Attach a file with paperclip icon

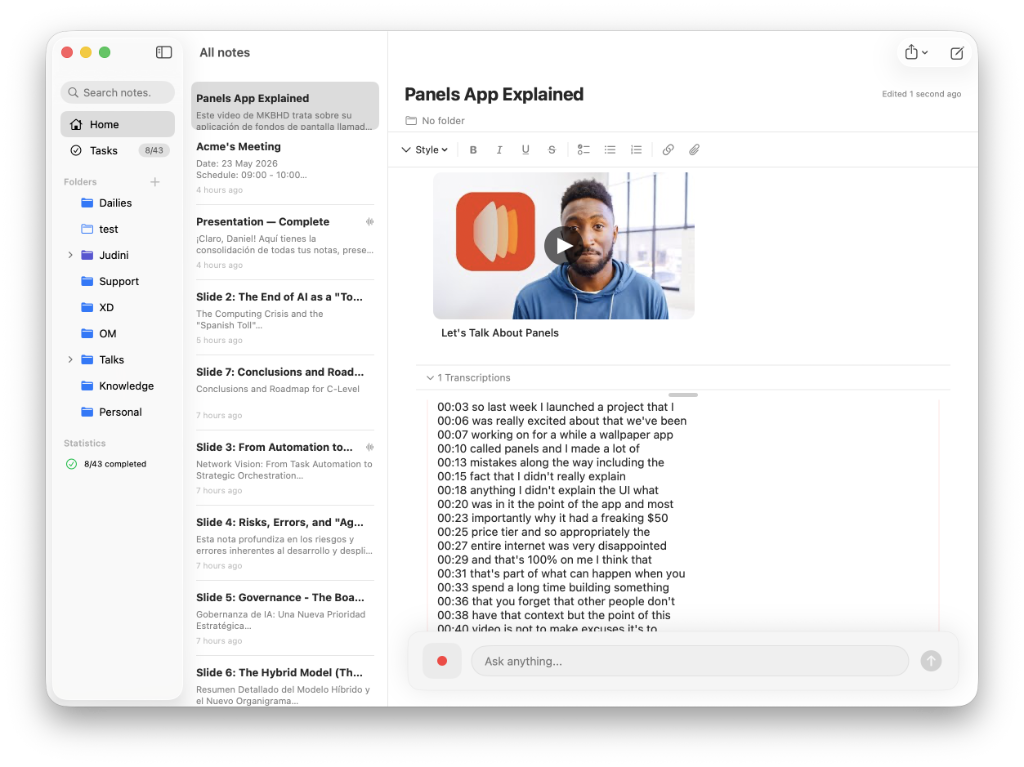pyautogui.click(x=694, y=150)
